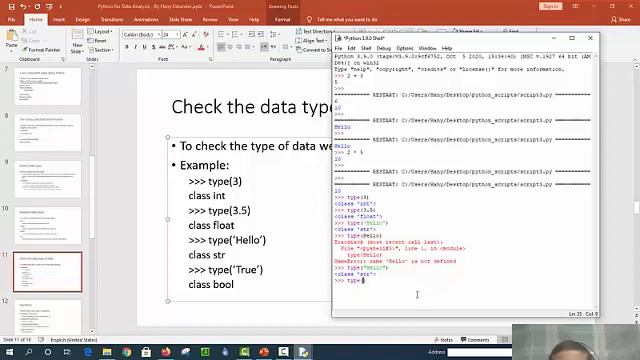Select slide 10 thumbnail
640x360 pixels.
pos(48,226)
